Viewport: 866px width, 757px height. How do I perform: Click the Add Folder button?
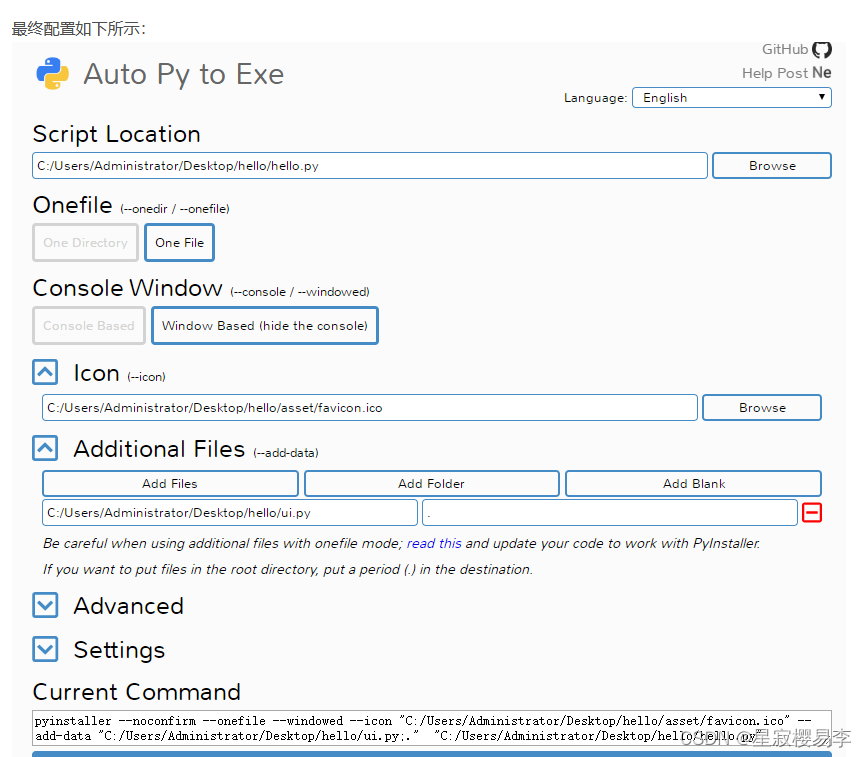431,484
